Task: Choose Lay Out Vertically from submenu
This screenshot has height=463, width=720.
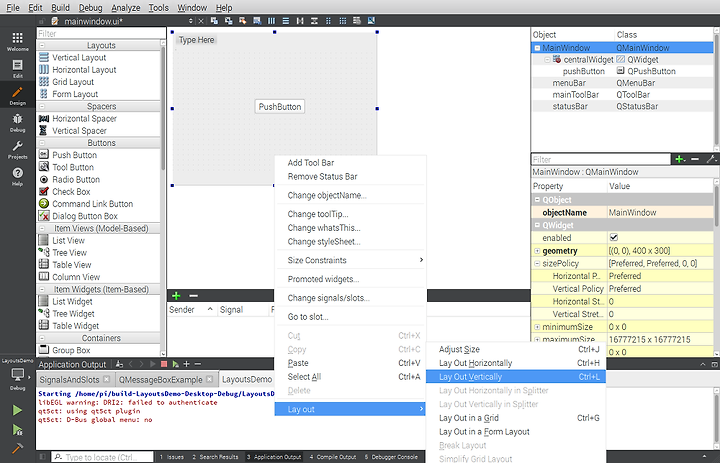Action: click(x=516, y=377)
